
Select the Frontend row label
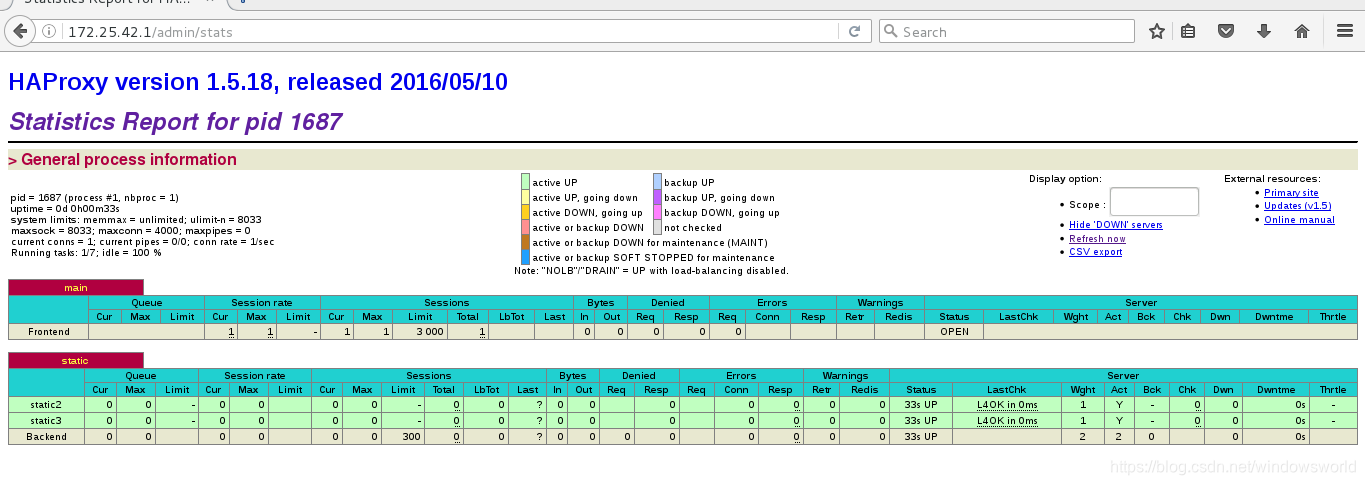(48, 331)
